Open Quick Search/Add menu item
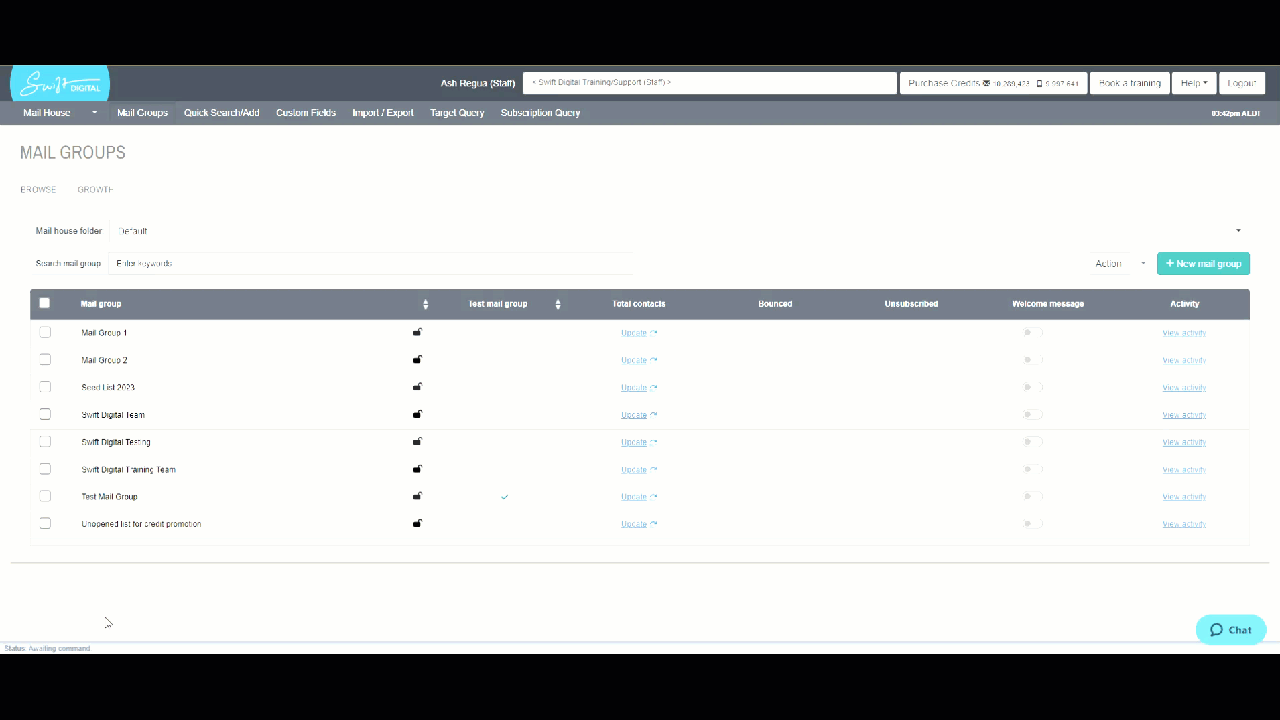 (x=221, y=113)
